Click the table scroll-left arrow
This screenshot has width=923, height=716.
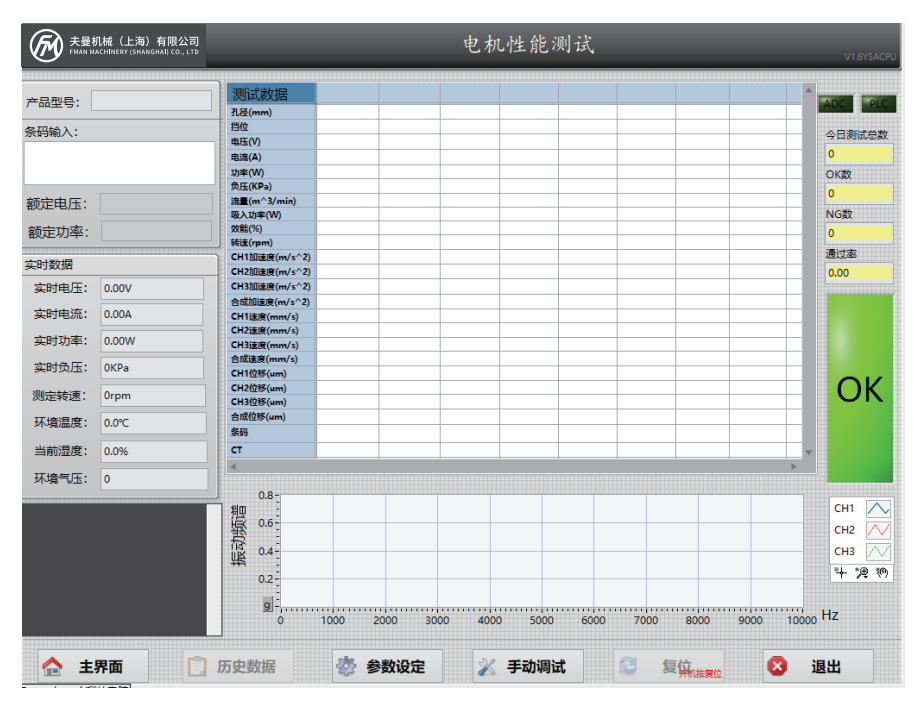(233, 466)
